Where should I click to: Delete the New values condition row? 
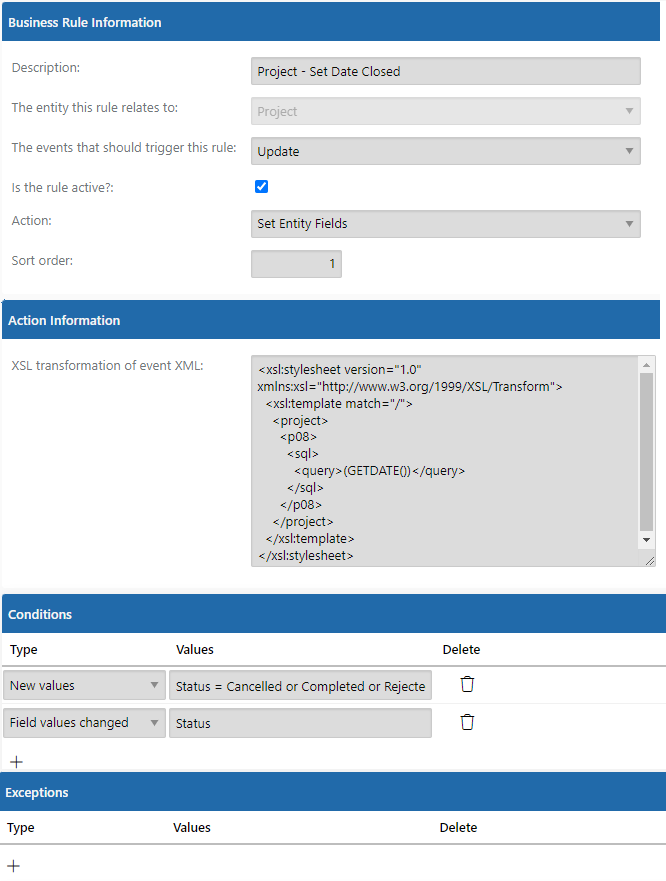click(x=467, y=684)
